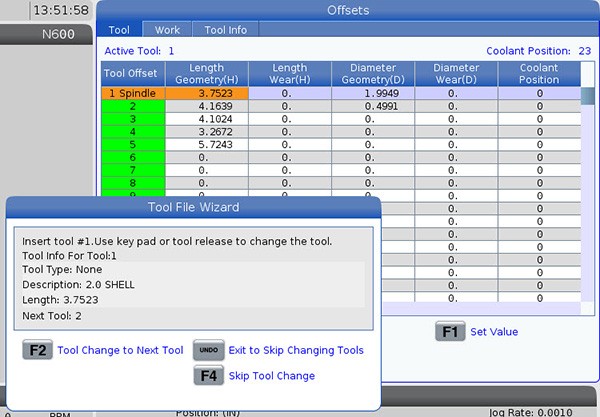Viewport: 600px width, 417px height.
Task: Select length geometry value 3.7523
Action: (207, 93)
